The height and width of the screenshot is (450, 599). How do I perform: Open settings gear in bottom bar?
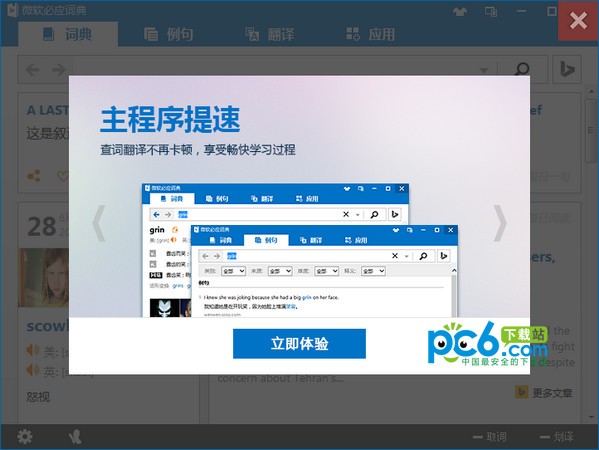click(x=25, y=437)
